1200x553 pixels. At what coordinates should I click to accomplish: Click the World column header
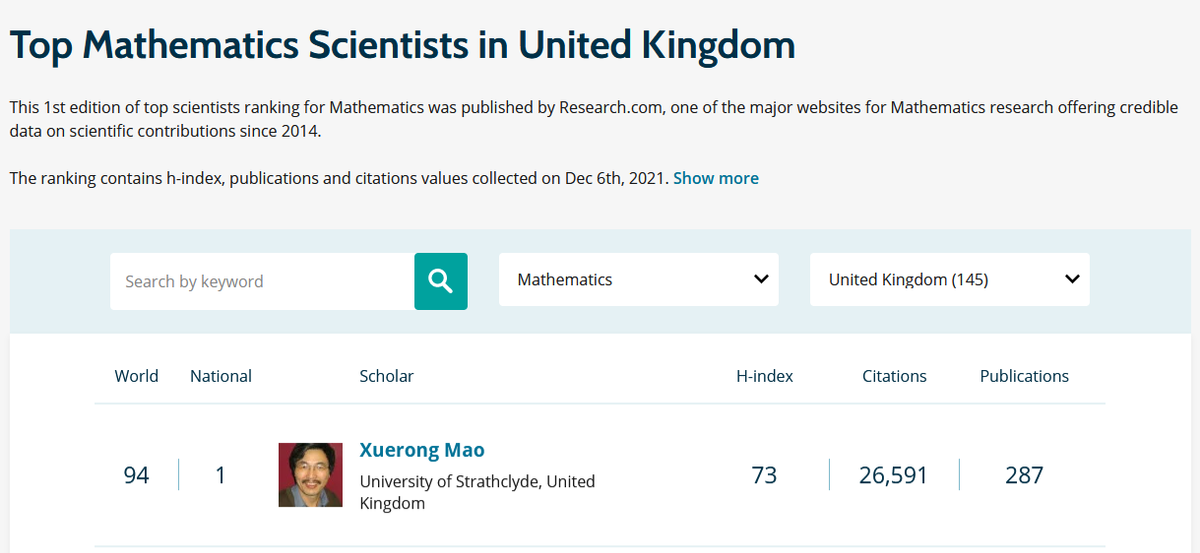coord(136,376)
